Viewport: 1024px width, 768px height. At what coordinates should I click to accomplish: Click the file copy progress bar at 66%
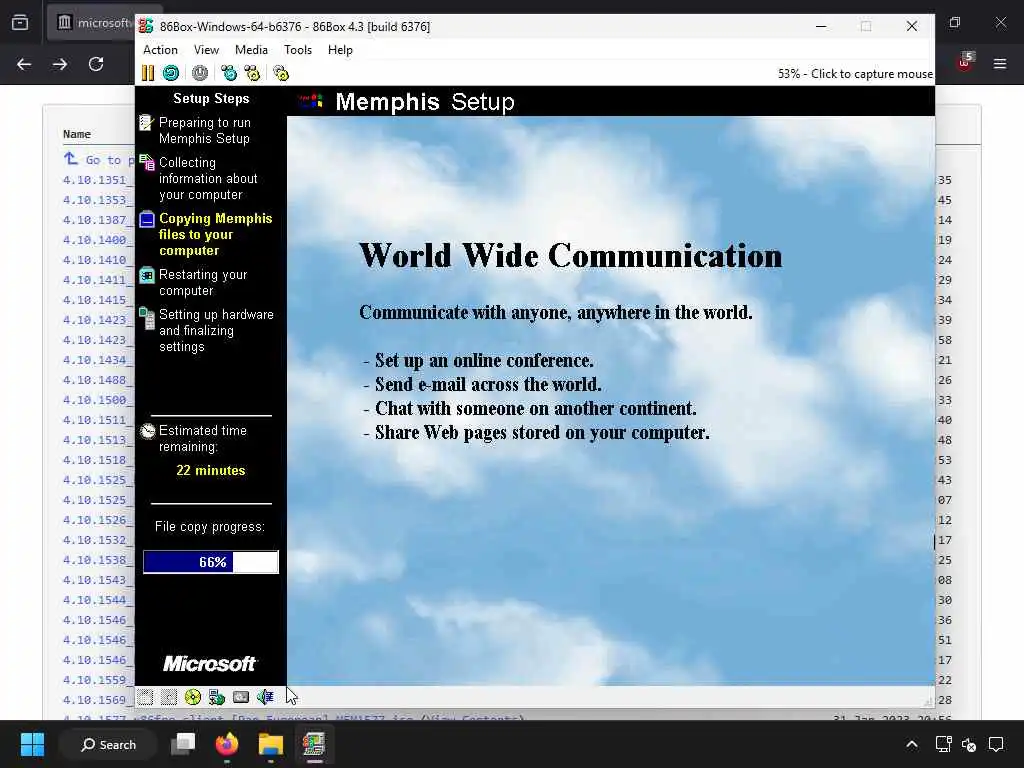(x=211, y=562)
